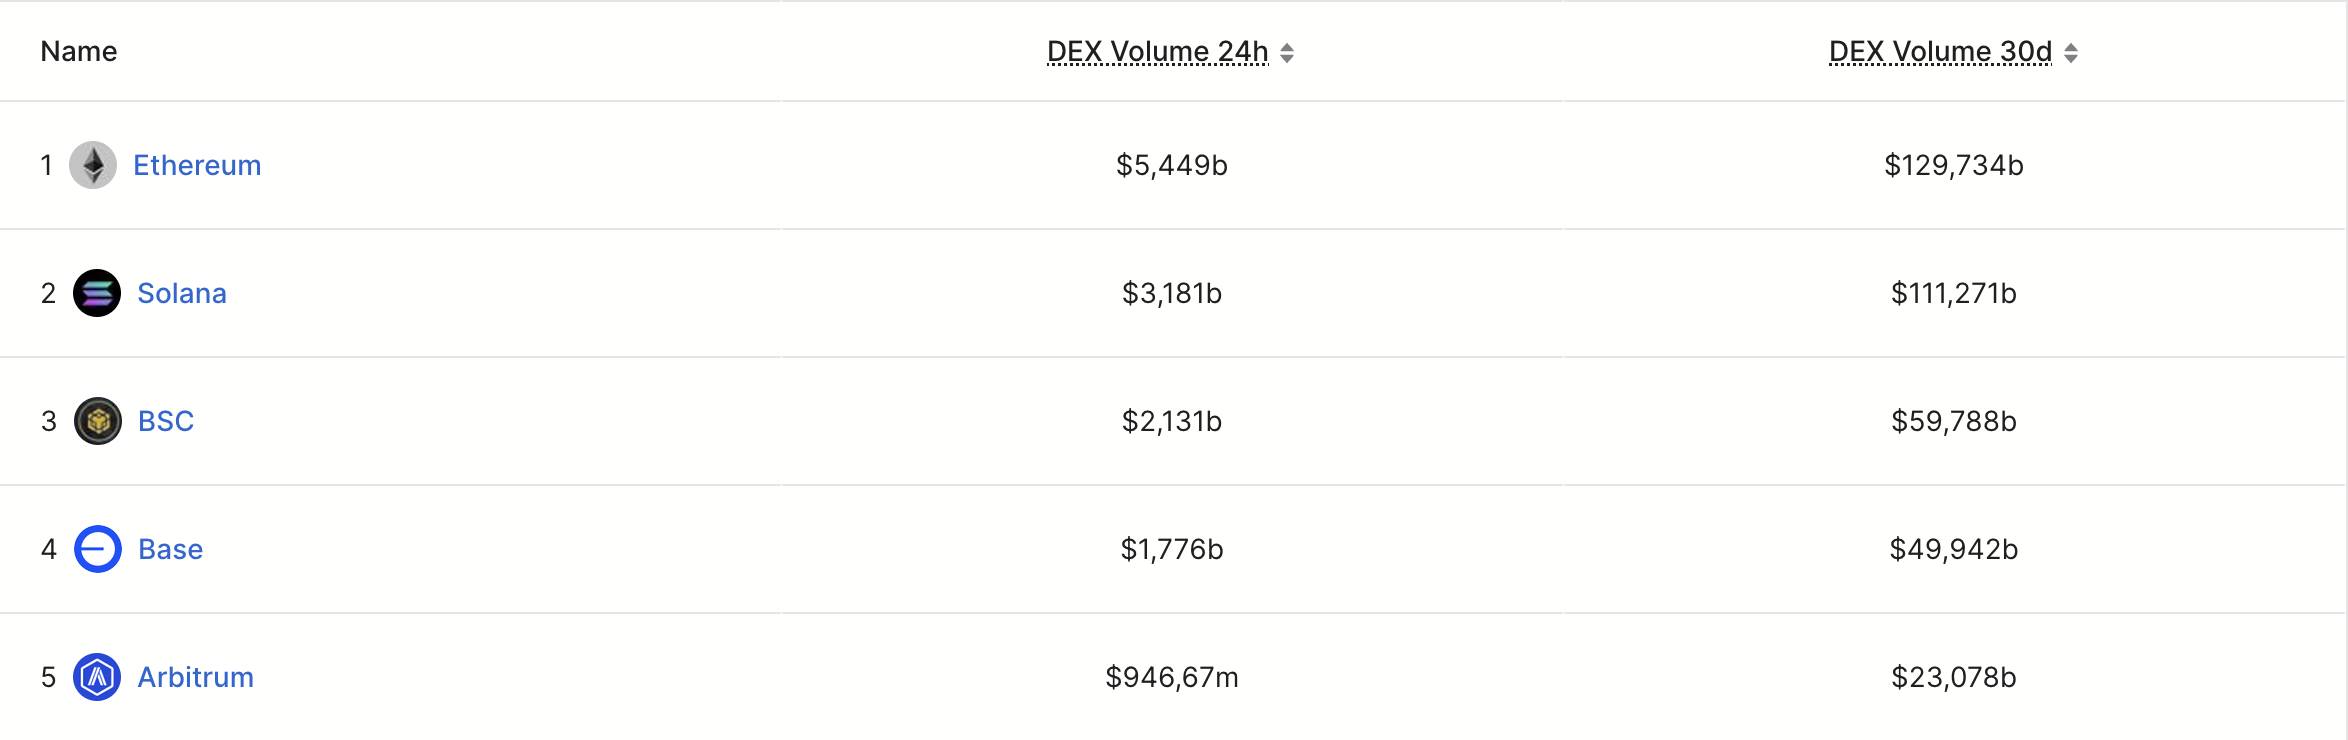The height and width of the screenshot is (740, 2348).
Task: Select Base's $49,942b 30d volume cell
Action: coord(1954,549)
